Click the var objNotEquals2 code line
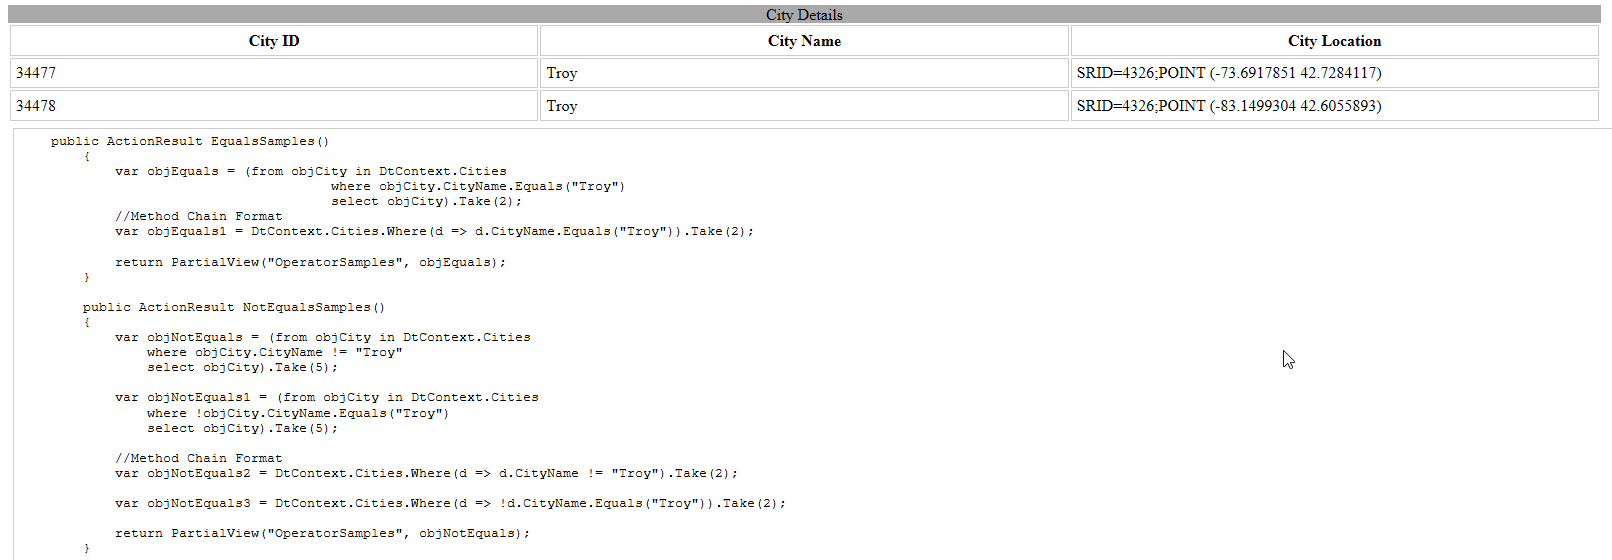The image size is (1612, 560). coord(426,474)
